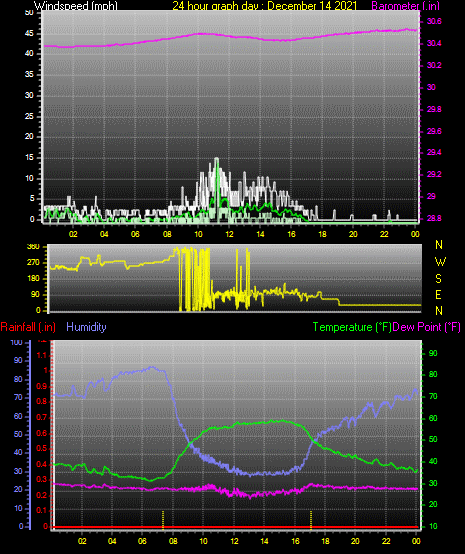Click the N compass label at top
The width and height of the screenshot is (465, 554).
(x=439, y=244)
